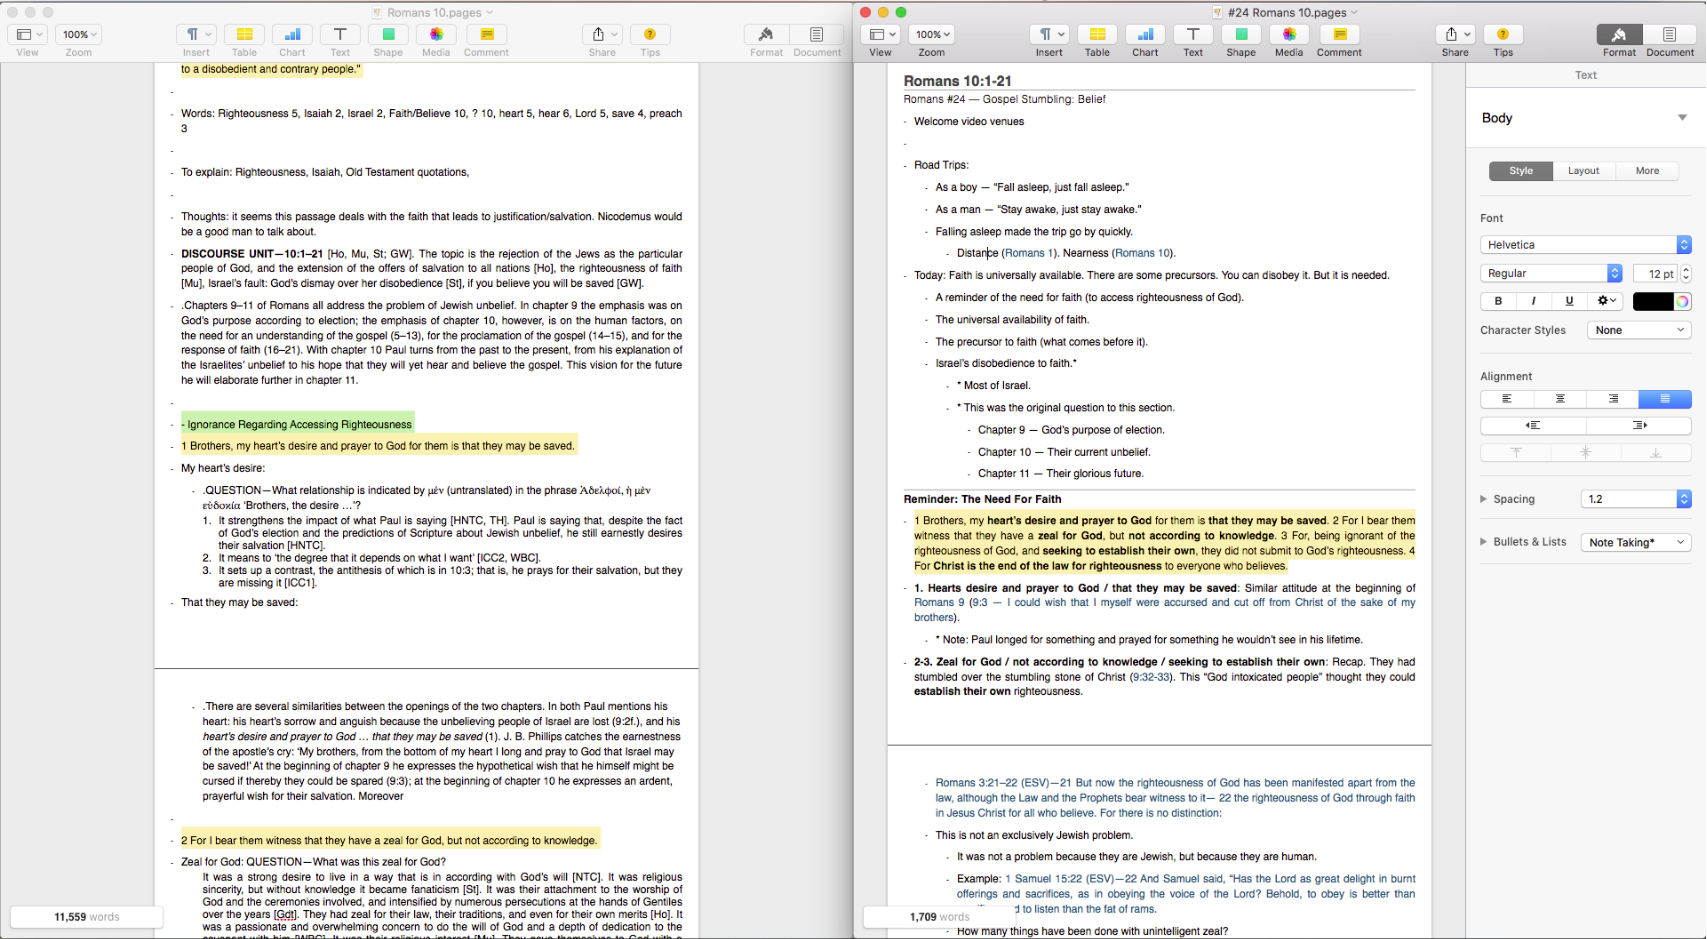Add a Comment in #24 Romans 10 window
This screenshot has height=939, width=1707.
pyautogui.click(x=1339, y=34)
